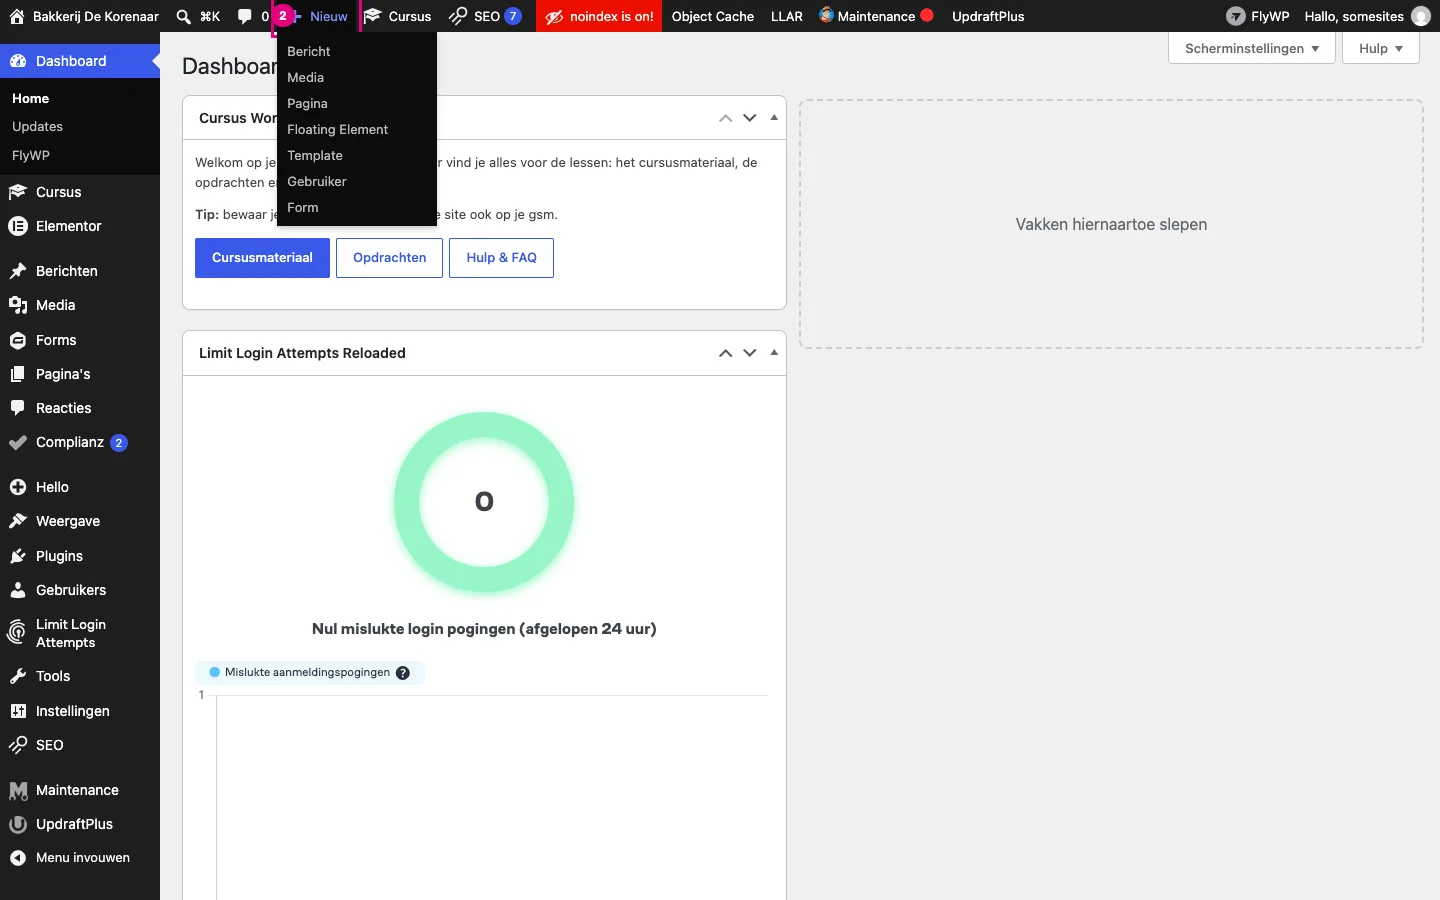Move Limit Login Attempts widget up

pyautogui.click(x=726, y=353)
